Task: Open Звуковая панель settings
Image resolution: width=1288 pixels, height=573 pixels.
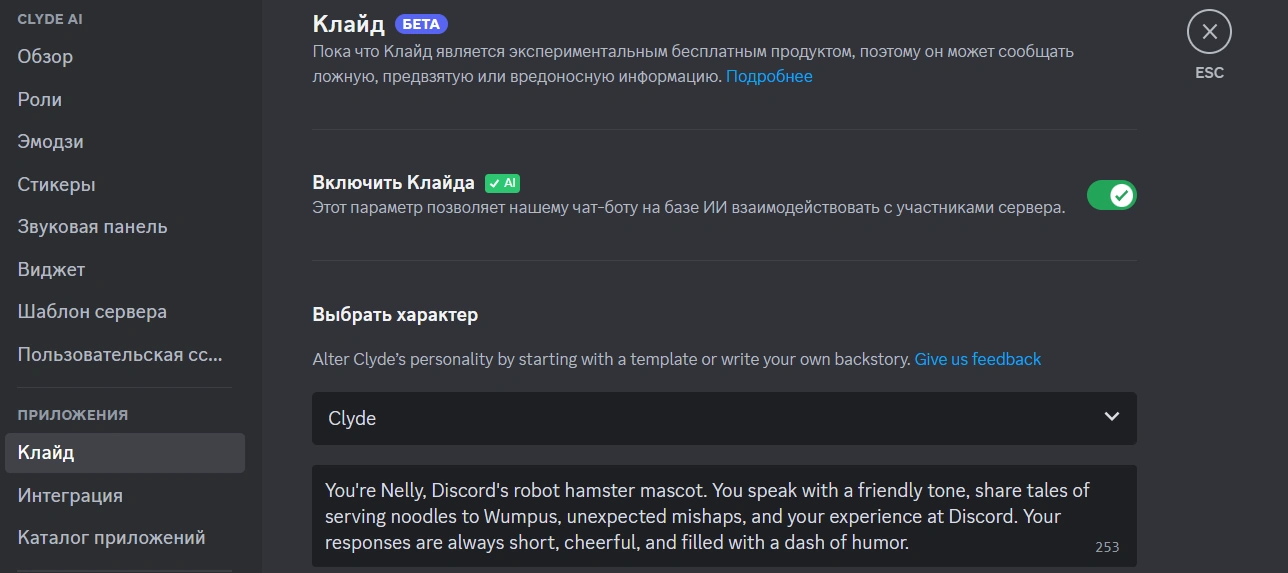Action: pos(92,227)
